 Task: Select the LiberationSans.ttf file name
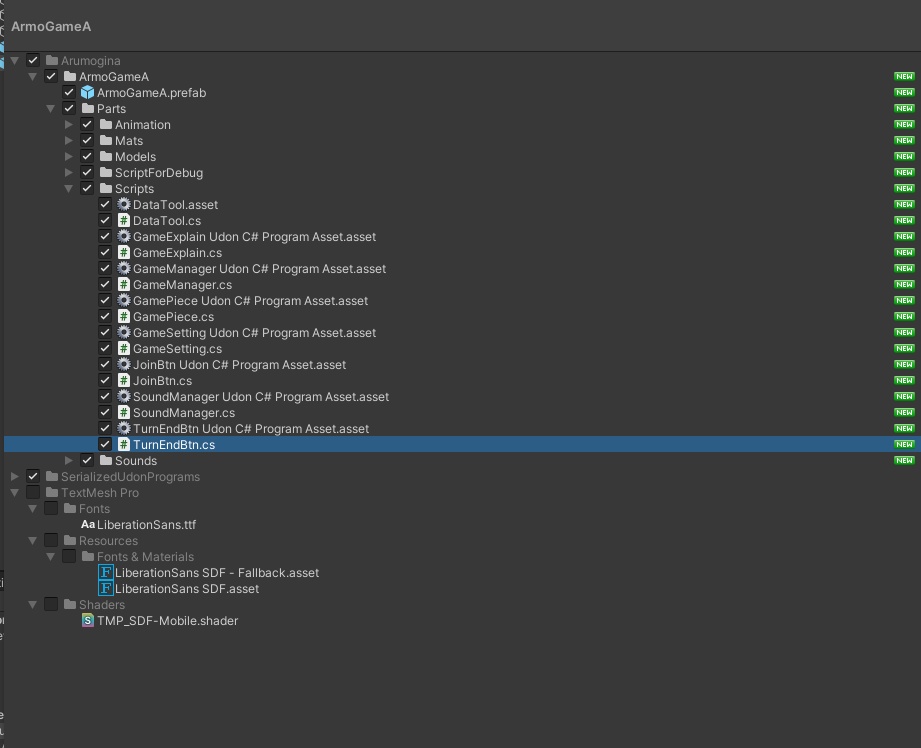tap(146, 524)
